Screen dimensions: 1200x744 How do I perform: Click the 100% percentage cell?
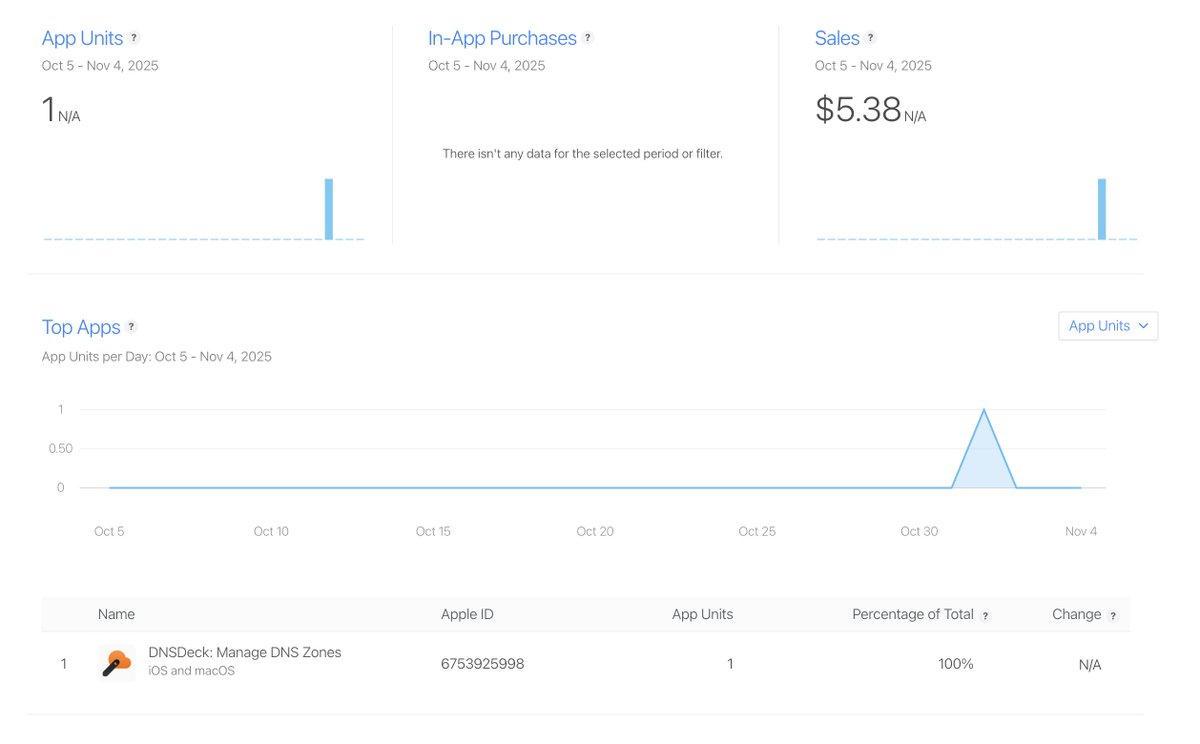956,664
